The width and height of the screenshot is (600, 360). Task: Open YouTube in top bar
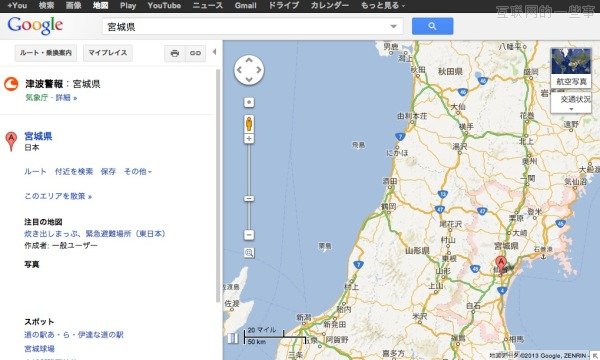[164, 6]
